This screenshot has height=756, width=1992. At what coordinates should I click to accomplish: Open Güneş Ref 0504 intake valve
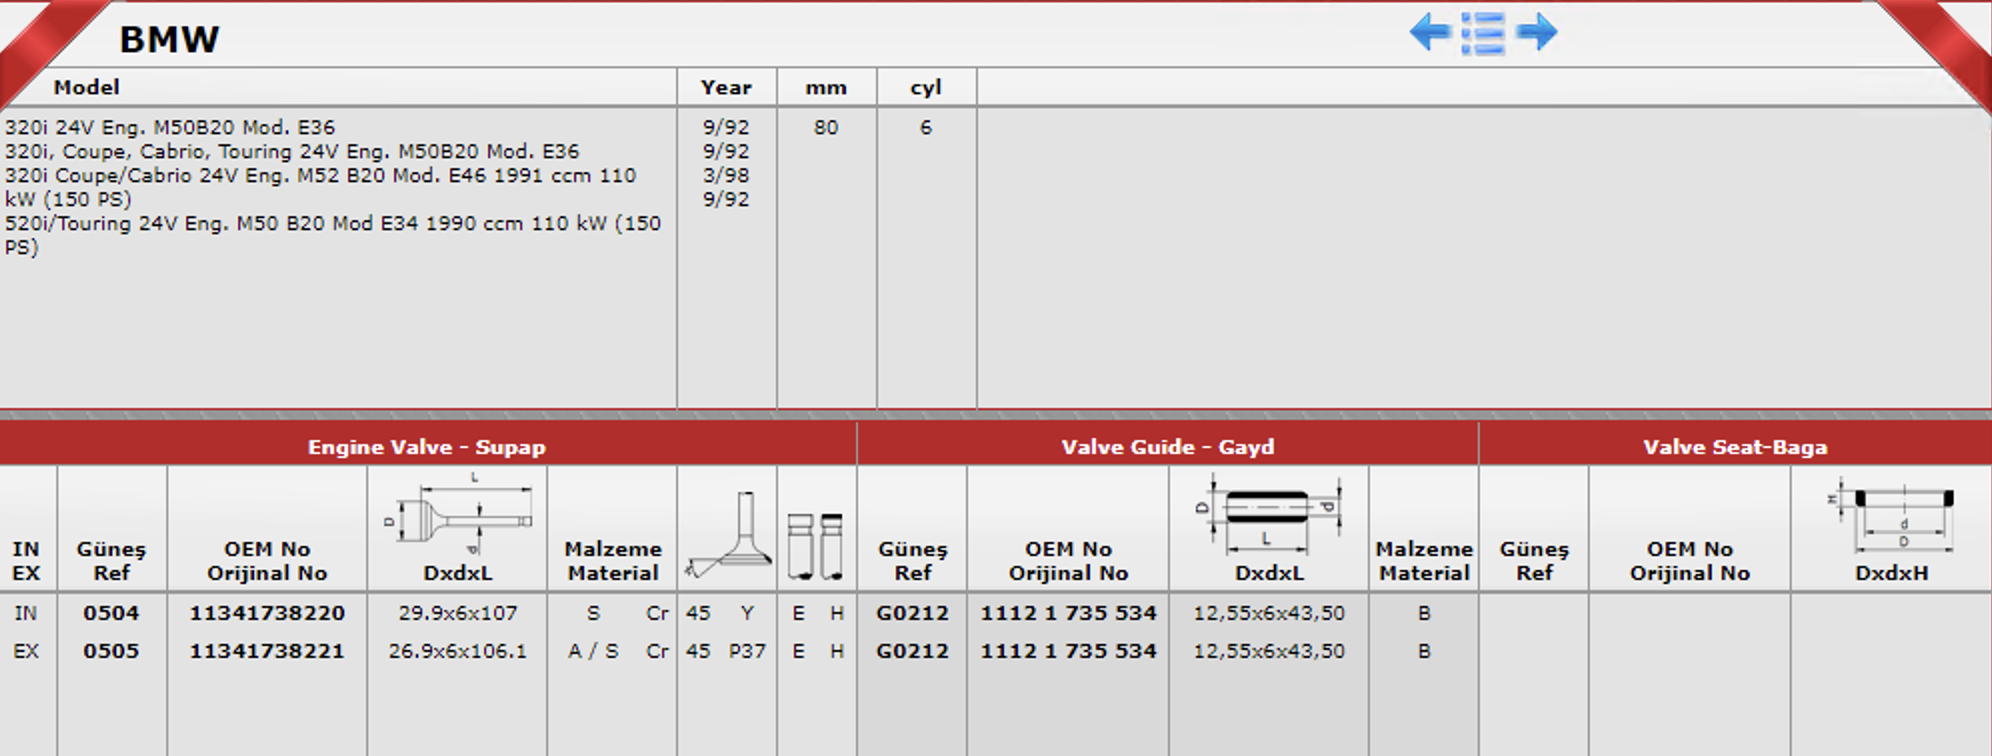[111, 613]
